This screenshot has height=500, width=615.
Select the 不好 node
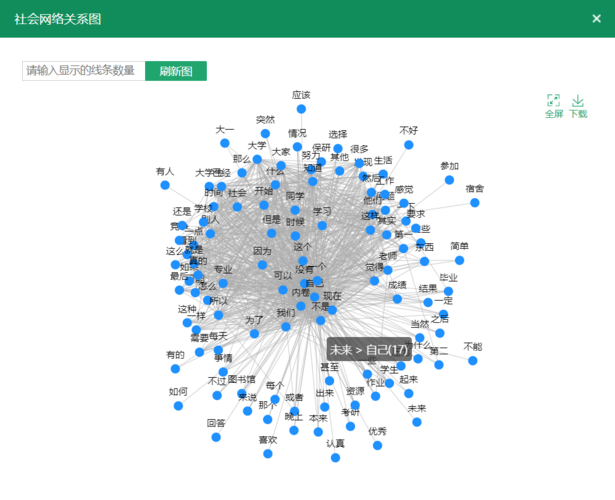(409, 145)
